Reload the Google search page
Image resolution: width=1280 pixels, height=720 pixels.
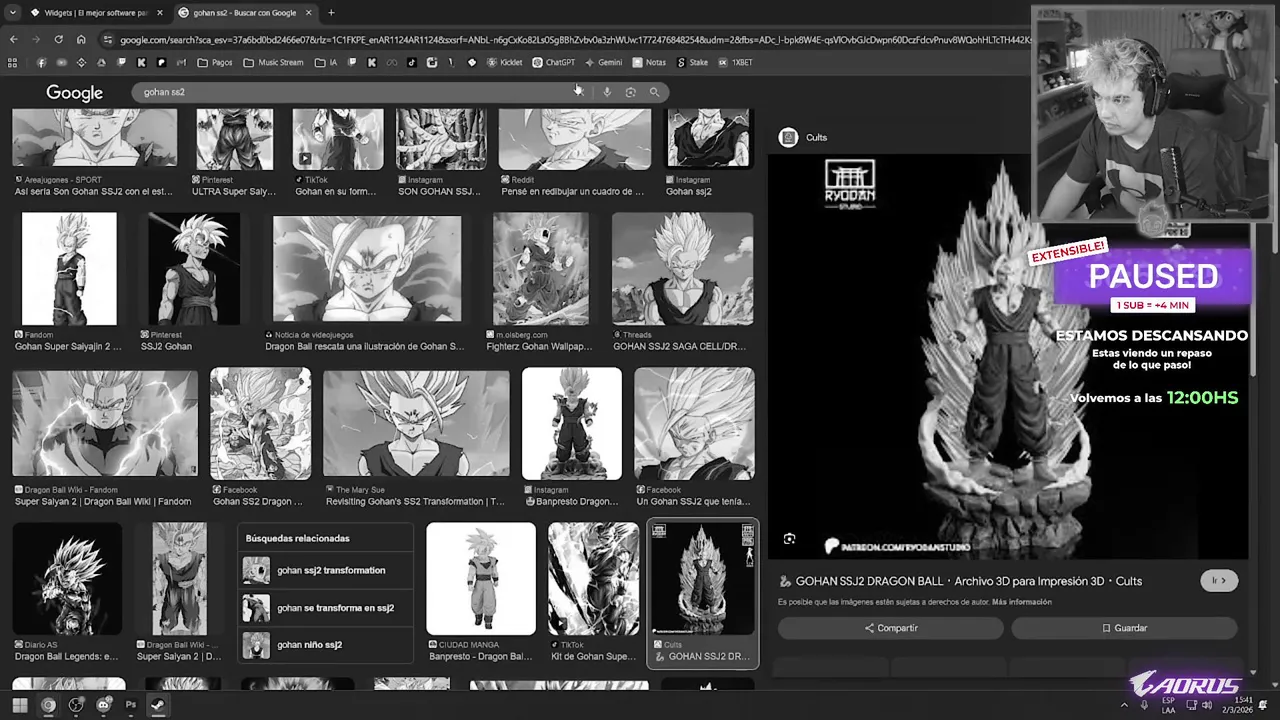58,40
